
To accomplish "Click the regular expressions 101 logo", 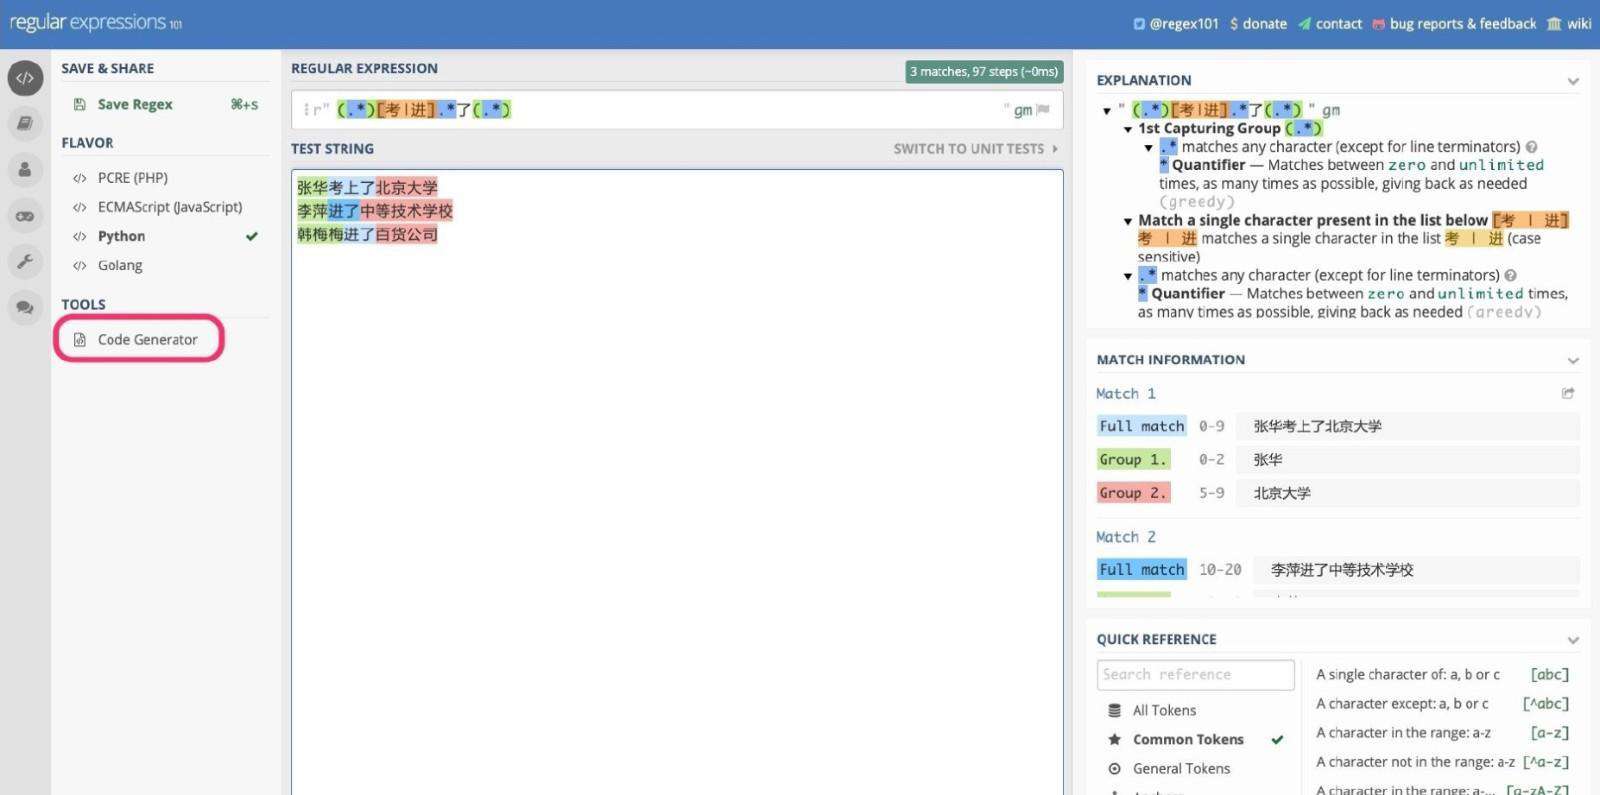I will pos(96,22).
